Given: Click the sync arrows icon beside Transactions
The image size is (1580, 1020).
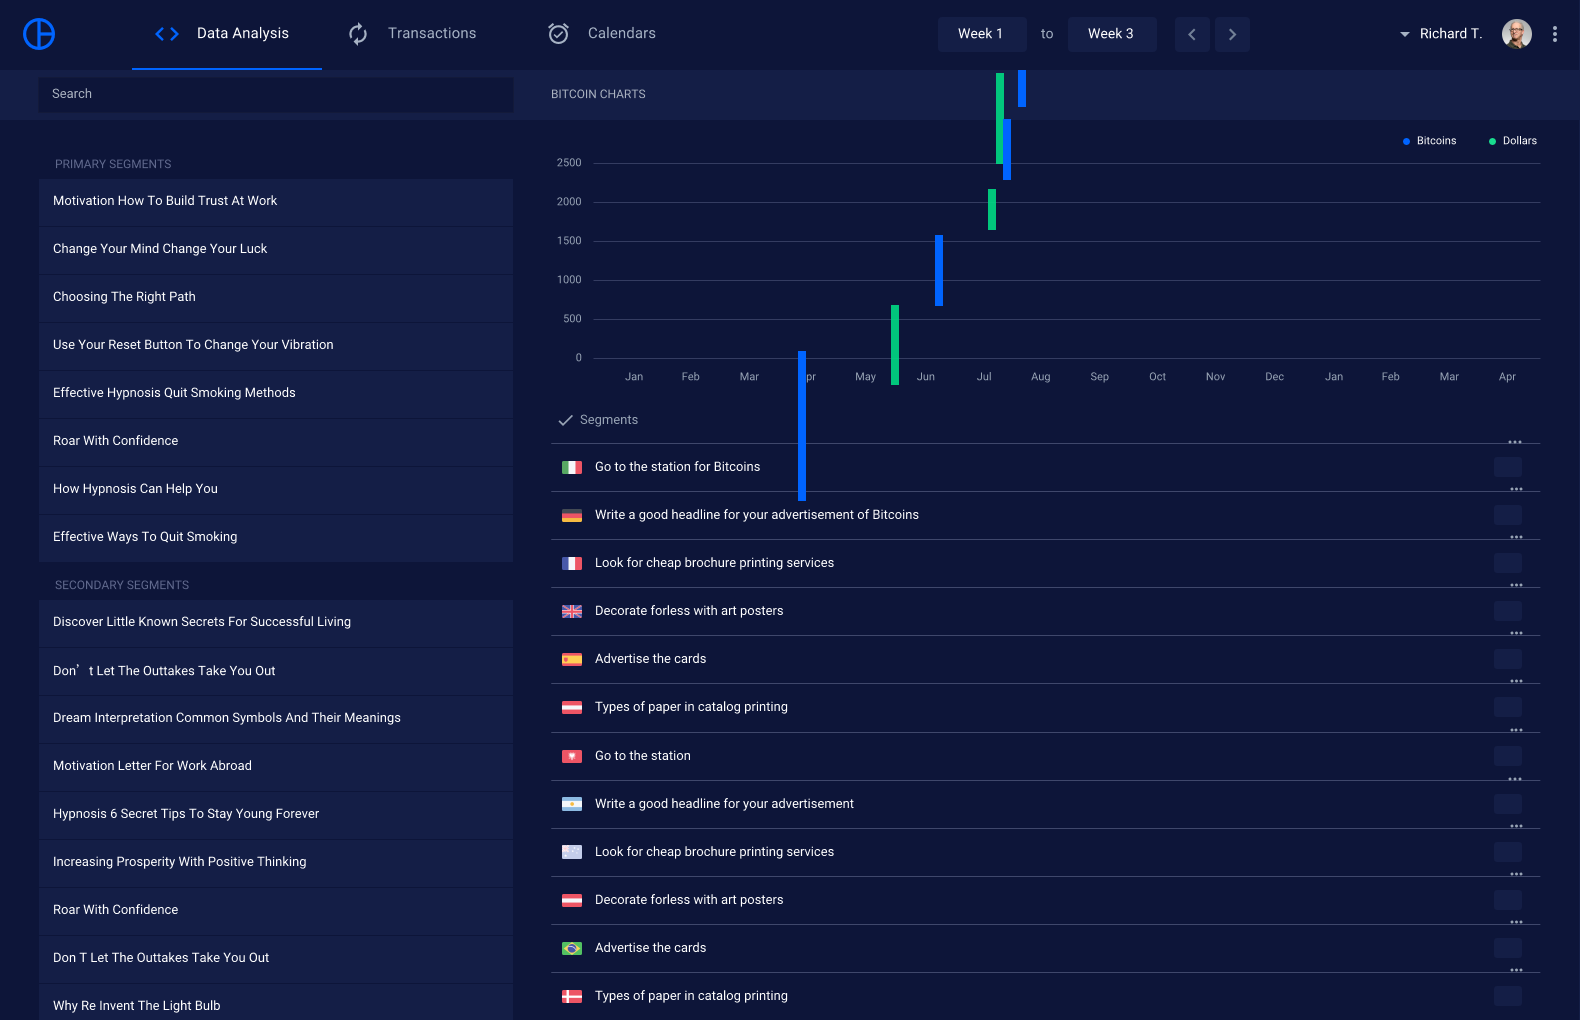Looking at the screenshot, I should [x=358, y=34].
